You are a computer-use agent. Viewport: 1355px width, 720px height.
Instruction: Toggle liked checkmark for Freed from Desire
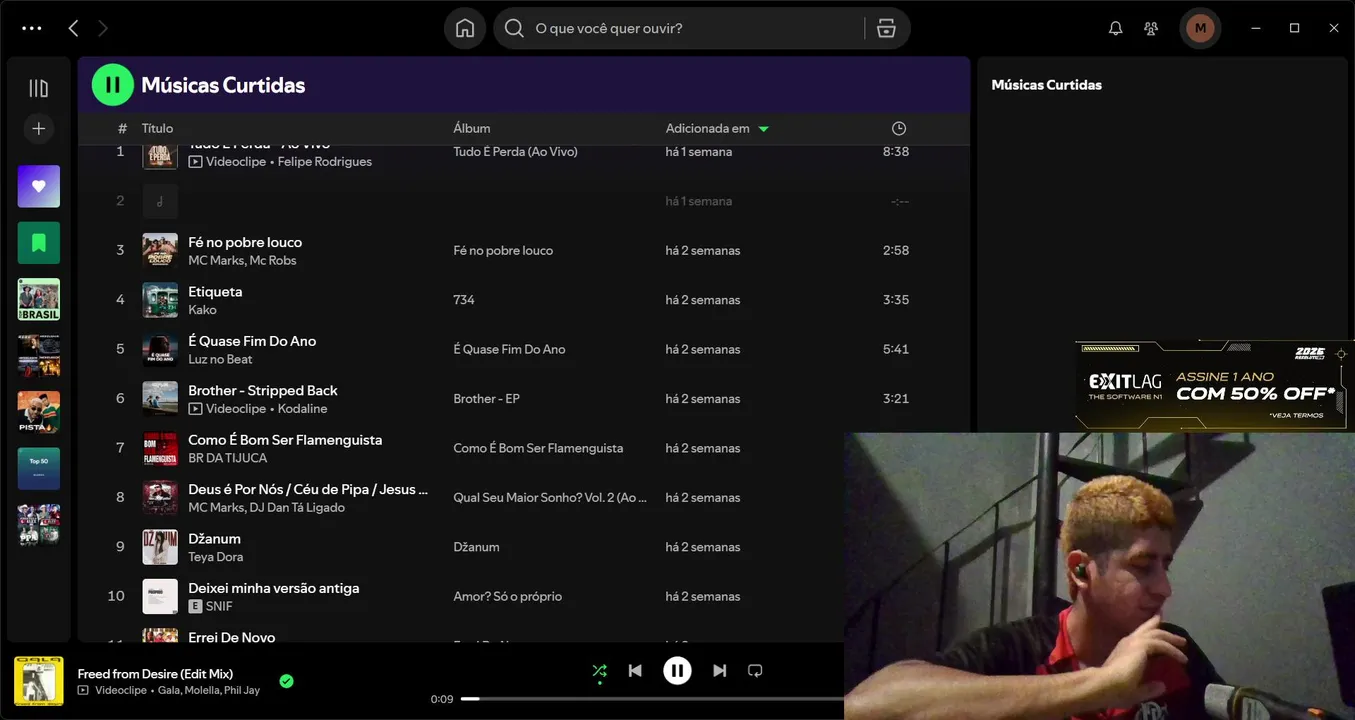tap(286, 681)
